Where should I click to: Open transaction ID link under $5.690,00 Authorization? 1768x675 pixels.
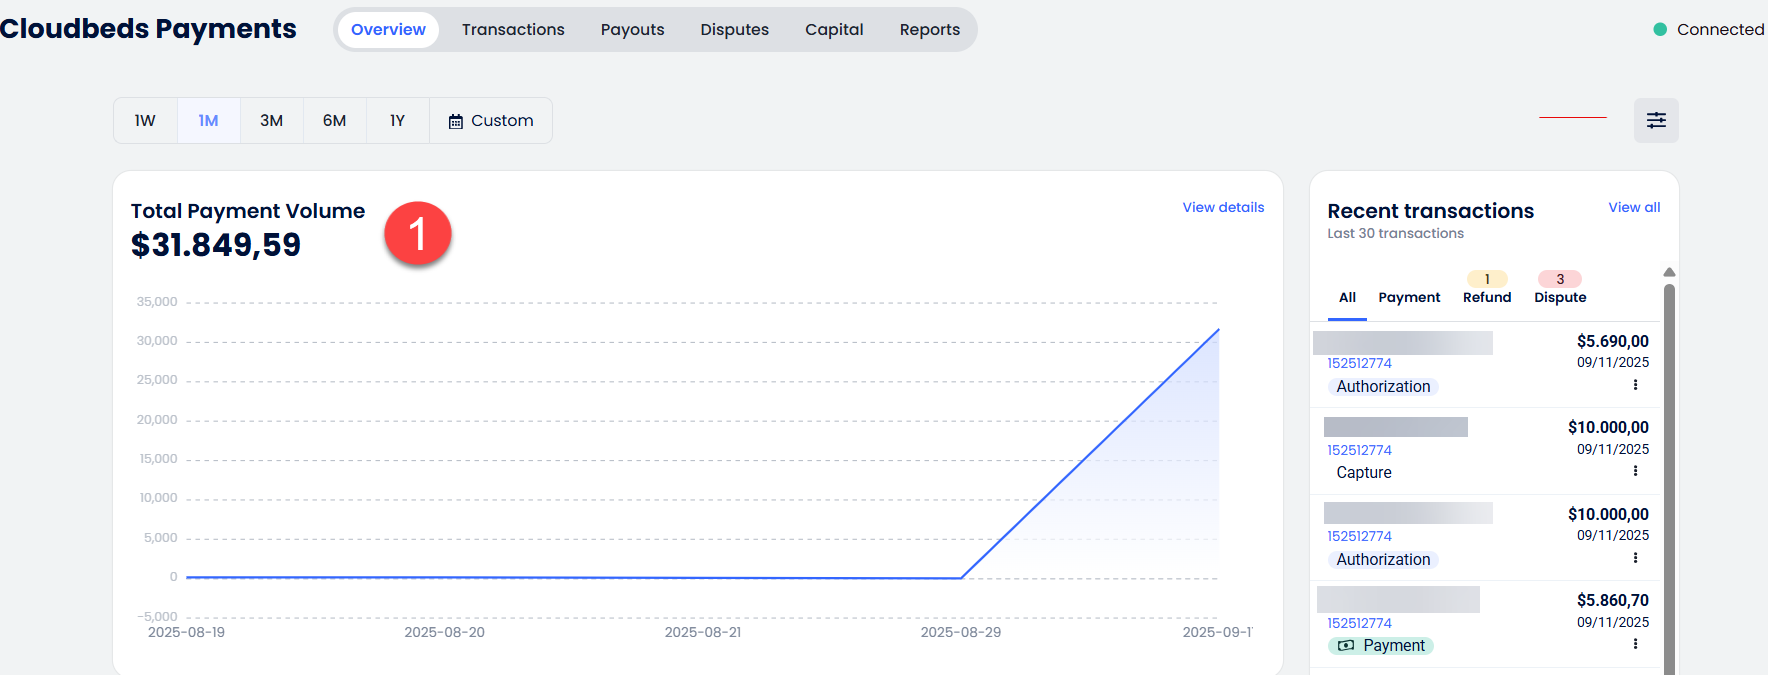click(x=1359, y=363)
